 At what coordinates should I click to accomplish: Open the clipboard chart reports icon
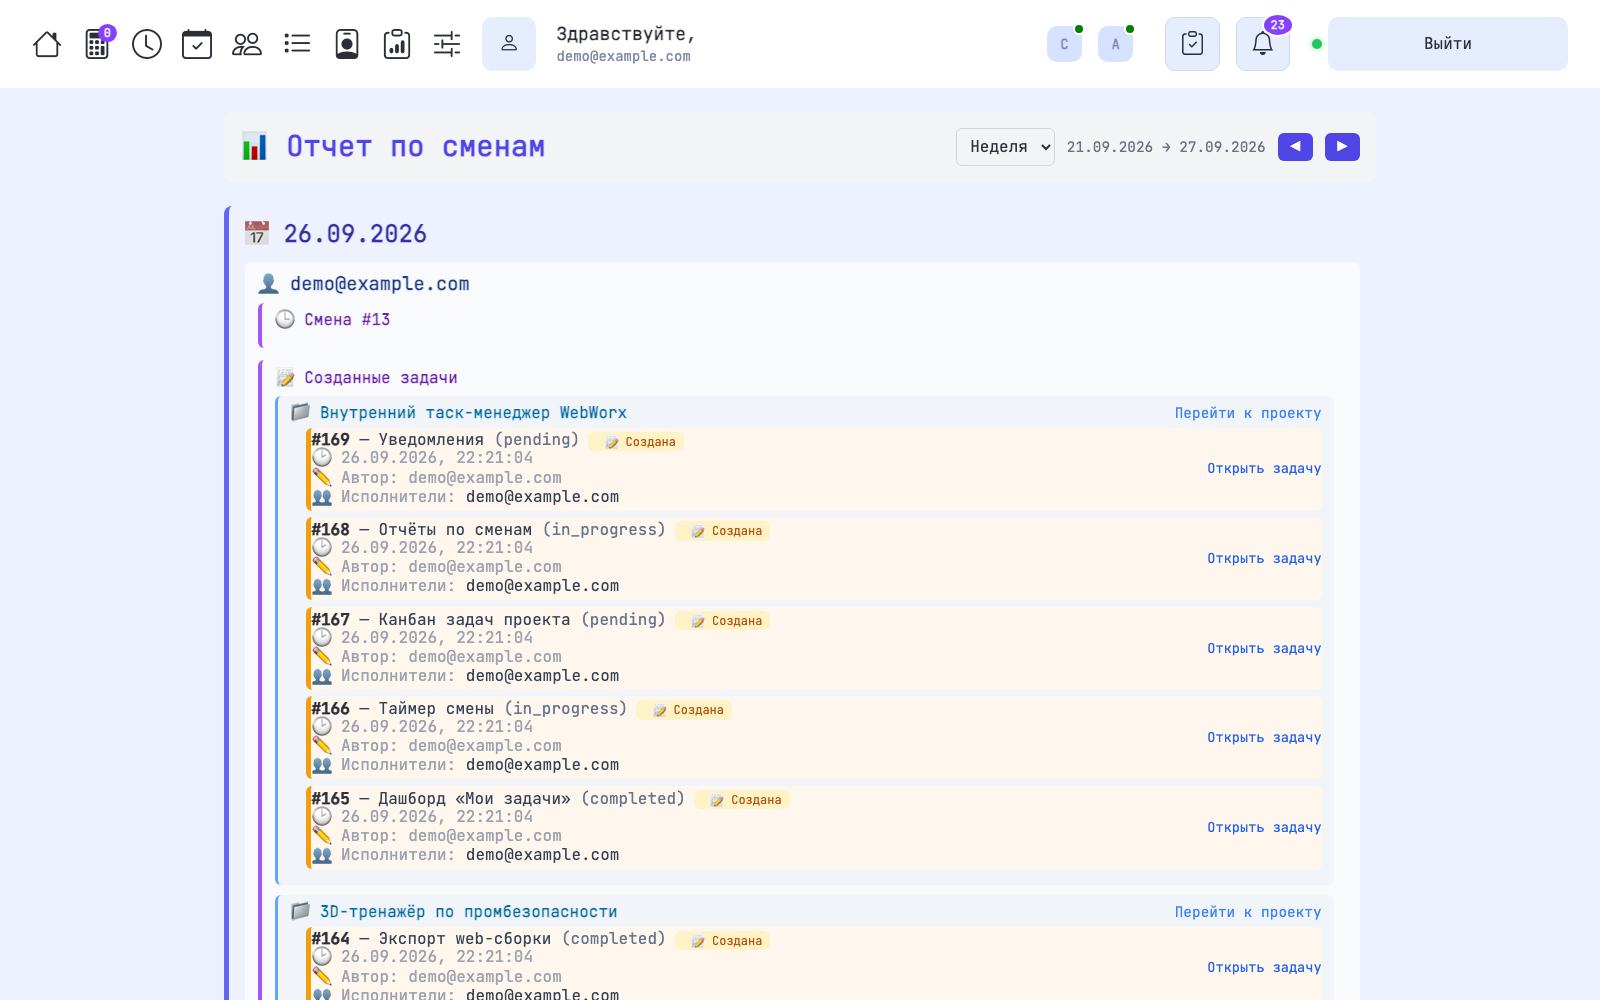[x=397, y=44]
